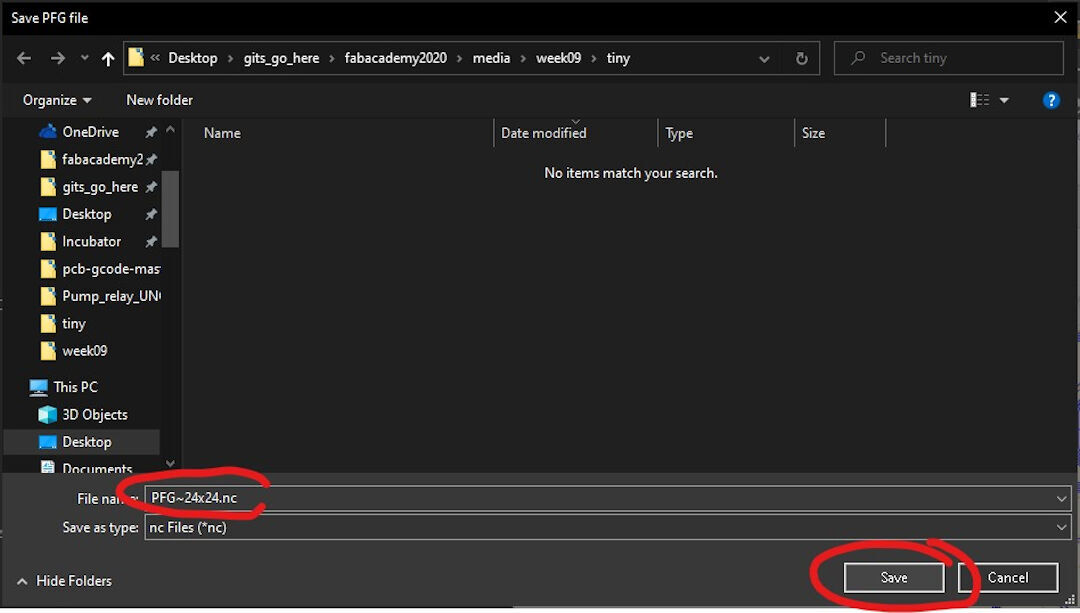Click inside the Search tiny box
Viewport: 1080px width, 613px height.
(948, 57)
